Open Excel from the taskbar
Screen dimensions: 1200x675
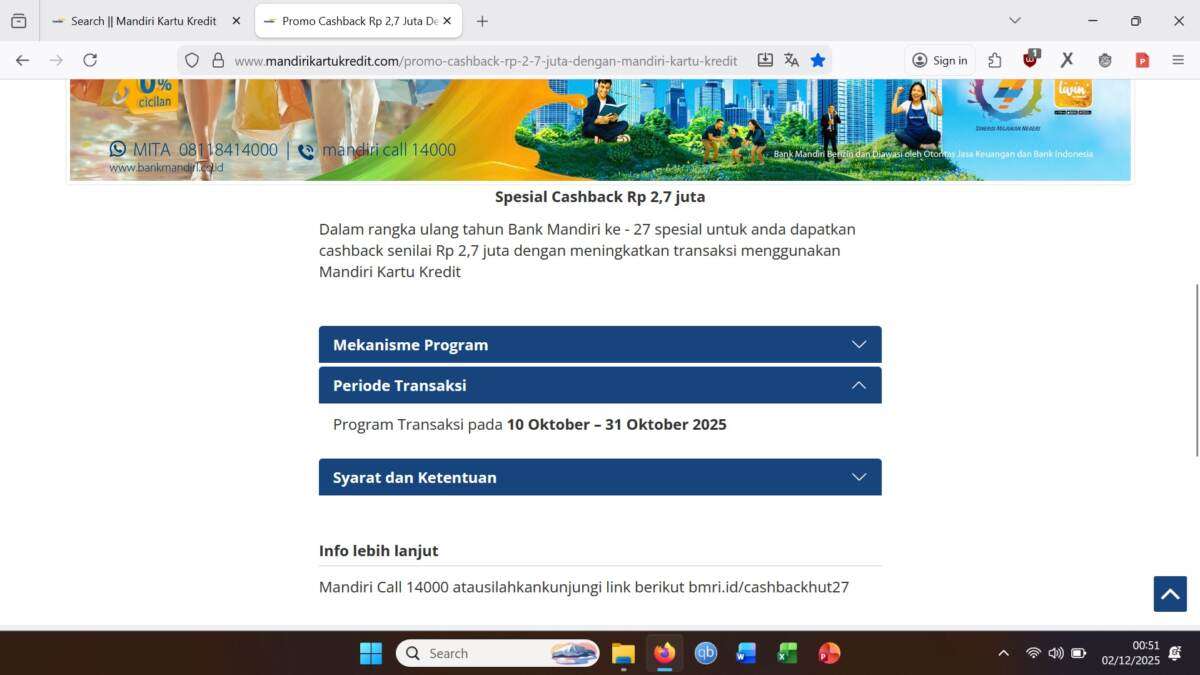tap(787, 653)
